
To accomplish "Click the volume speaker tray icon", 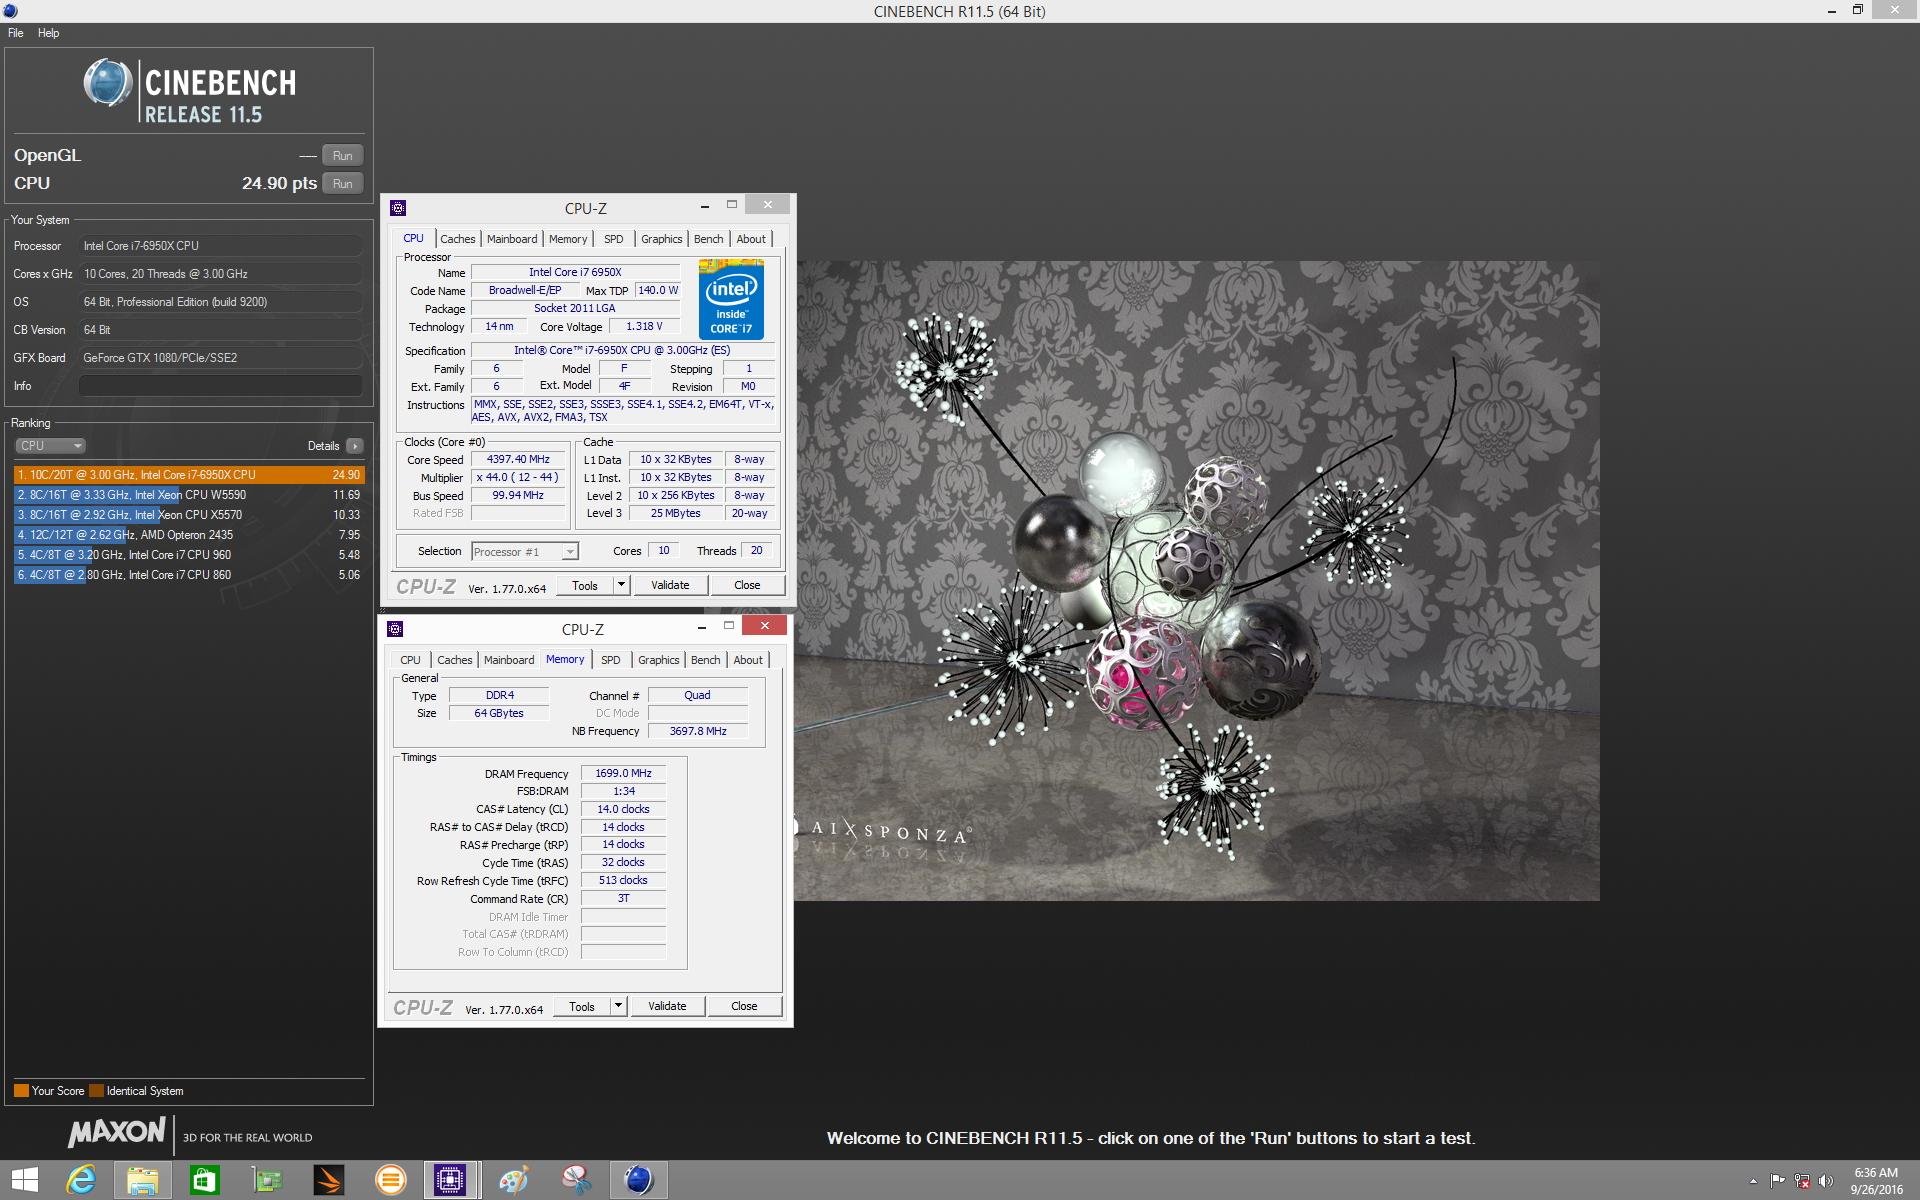I will point(1826,1181).
